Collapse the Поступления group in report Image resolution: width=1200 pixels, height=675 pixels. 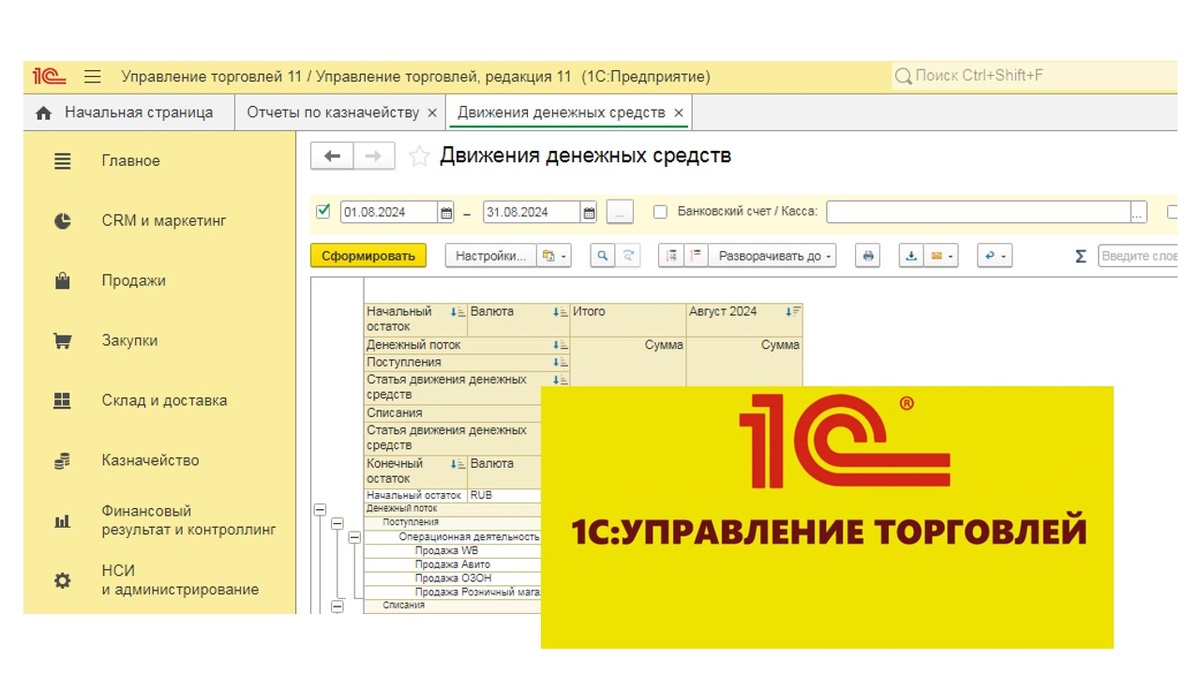pos(337,523)
